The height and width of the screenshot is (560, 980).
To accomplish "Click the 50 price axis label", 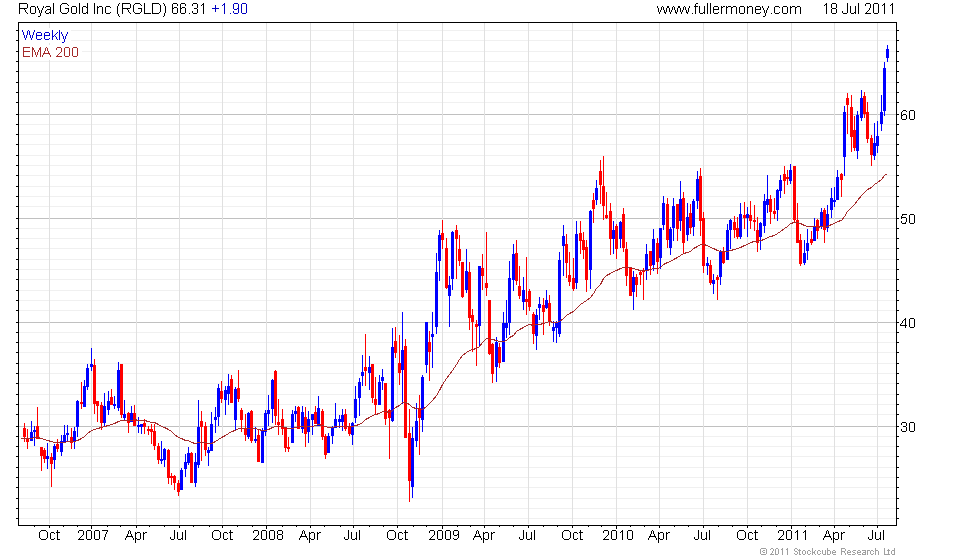I will click(x=908, y=219).
